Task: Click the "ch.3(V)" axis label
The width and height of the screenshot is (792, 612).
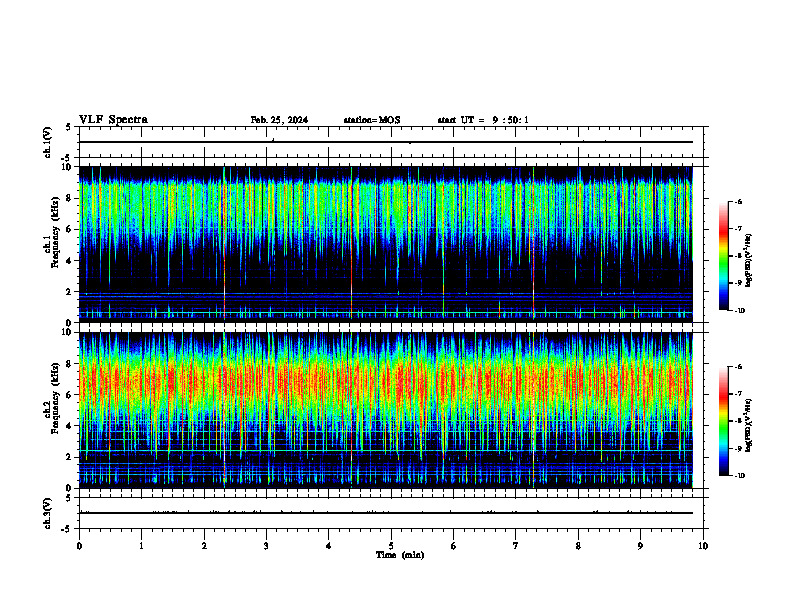Action: click(x=47, y=513)
